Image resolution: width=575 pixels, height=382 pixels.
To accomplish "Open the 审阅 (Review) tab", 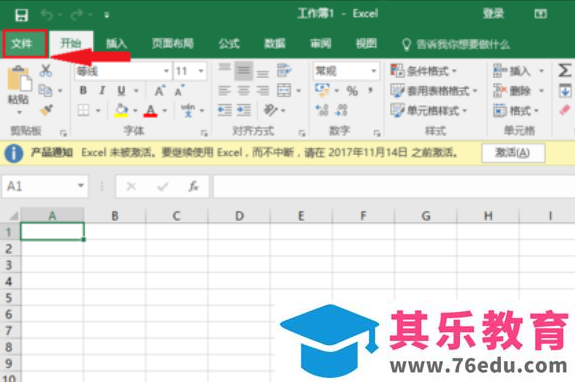I will coord(321,44).
